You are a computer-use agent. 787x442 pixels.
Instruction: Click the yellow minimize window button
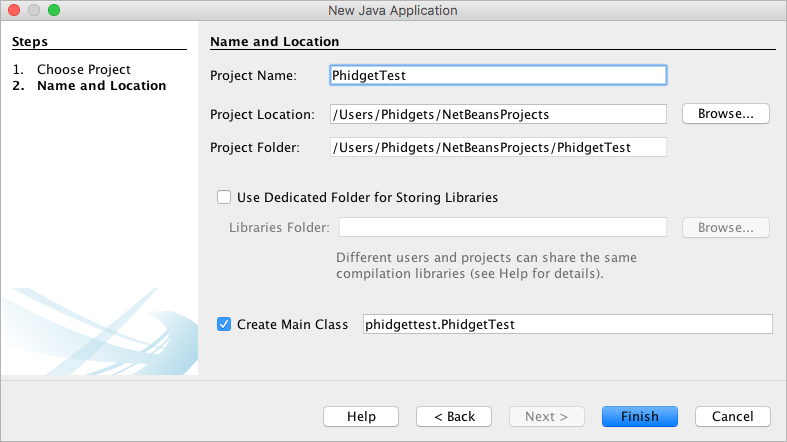pyautogui.click(x=34, y=10)
